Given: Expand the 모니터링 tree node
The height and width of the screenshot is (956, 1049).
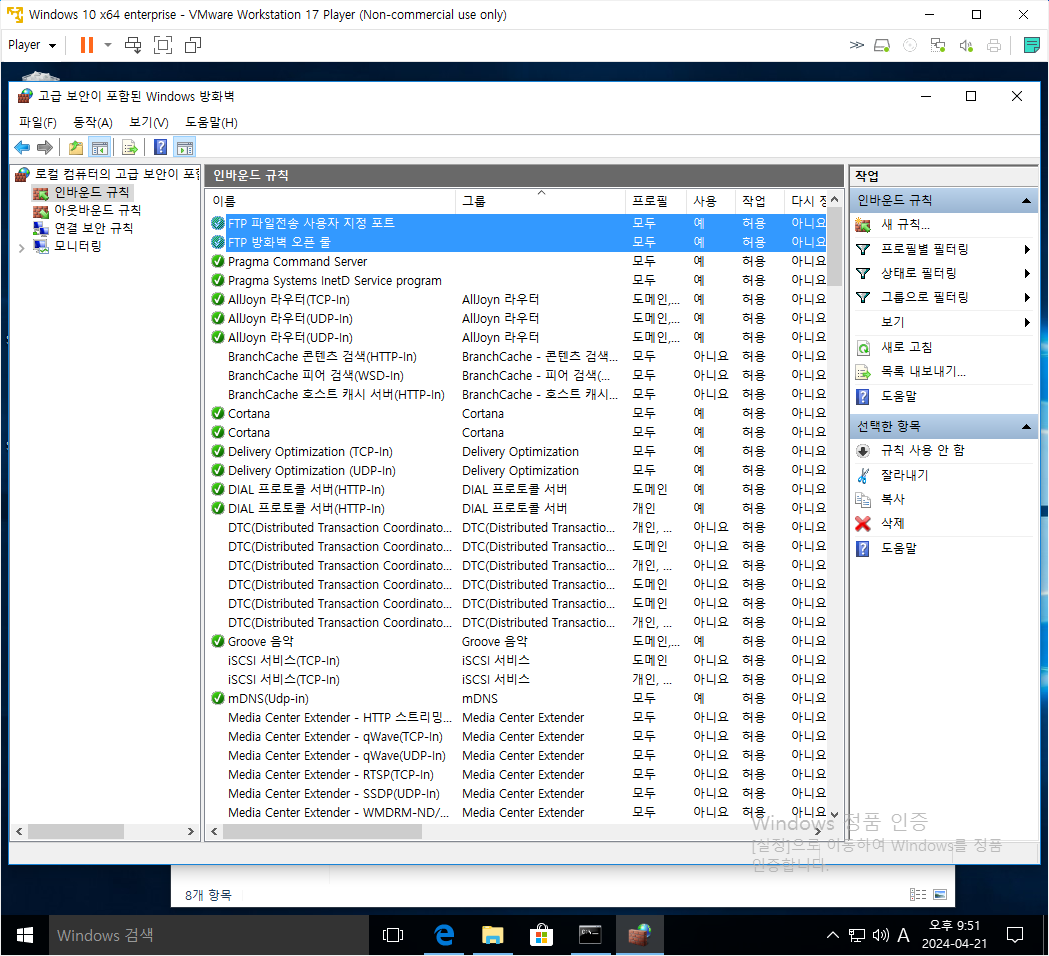Looking at the screenshot, I should [x=21, y=248].
